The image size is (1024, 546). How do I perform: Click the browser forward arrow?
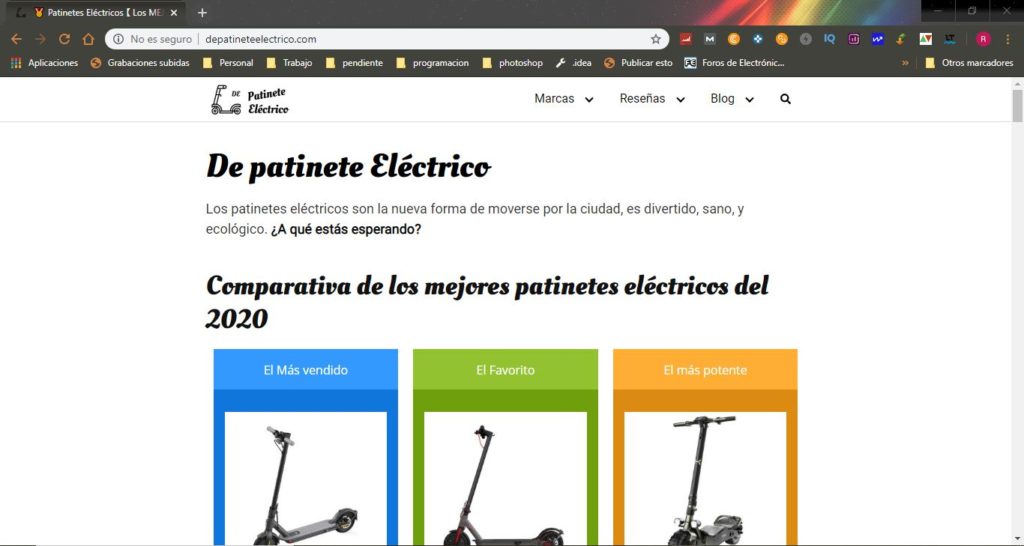40,39
